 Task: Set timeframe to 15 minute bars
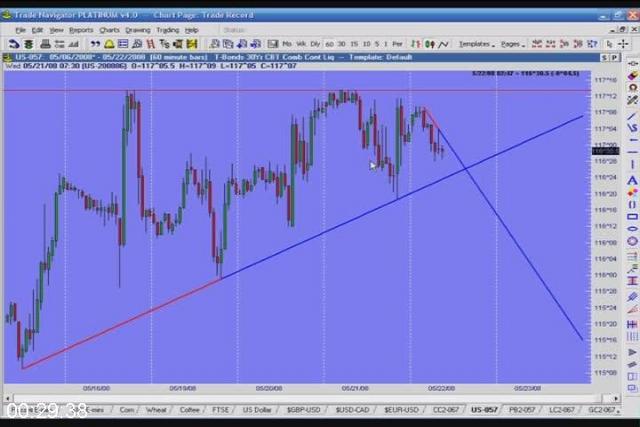(354, 44)
